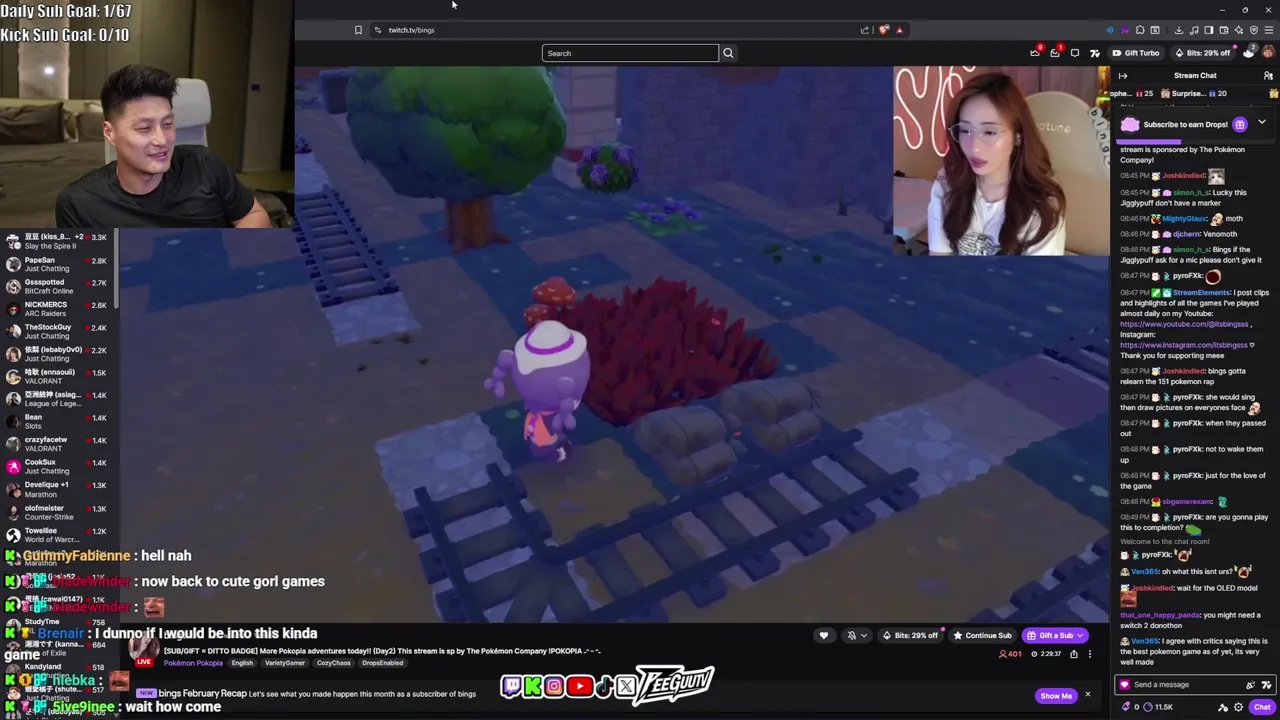The height and width of the screenshot is (720, 1280).
Task: Click the Bean Slots channel row
Action: pyautogui.click(x=58, y=421)
